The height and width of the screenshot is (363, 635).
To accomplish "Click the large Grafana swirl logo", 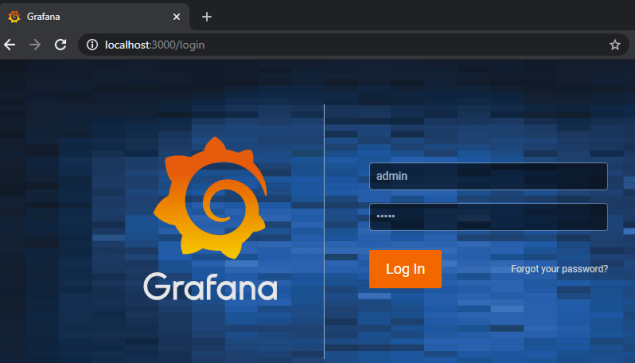I will 210,198.
